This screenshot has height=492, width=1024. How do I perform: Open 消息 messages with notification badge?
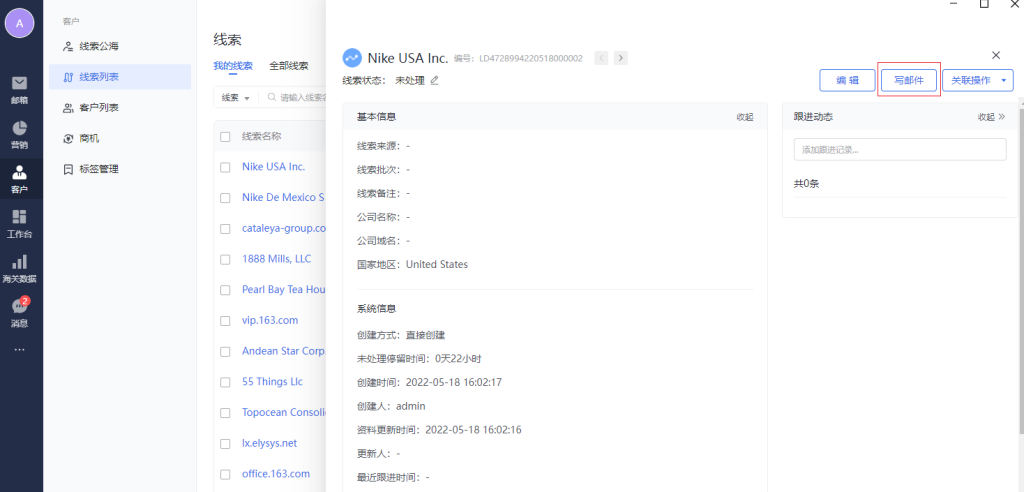coord(19,312)
